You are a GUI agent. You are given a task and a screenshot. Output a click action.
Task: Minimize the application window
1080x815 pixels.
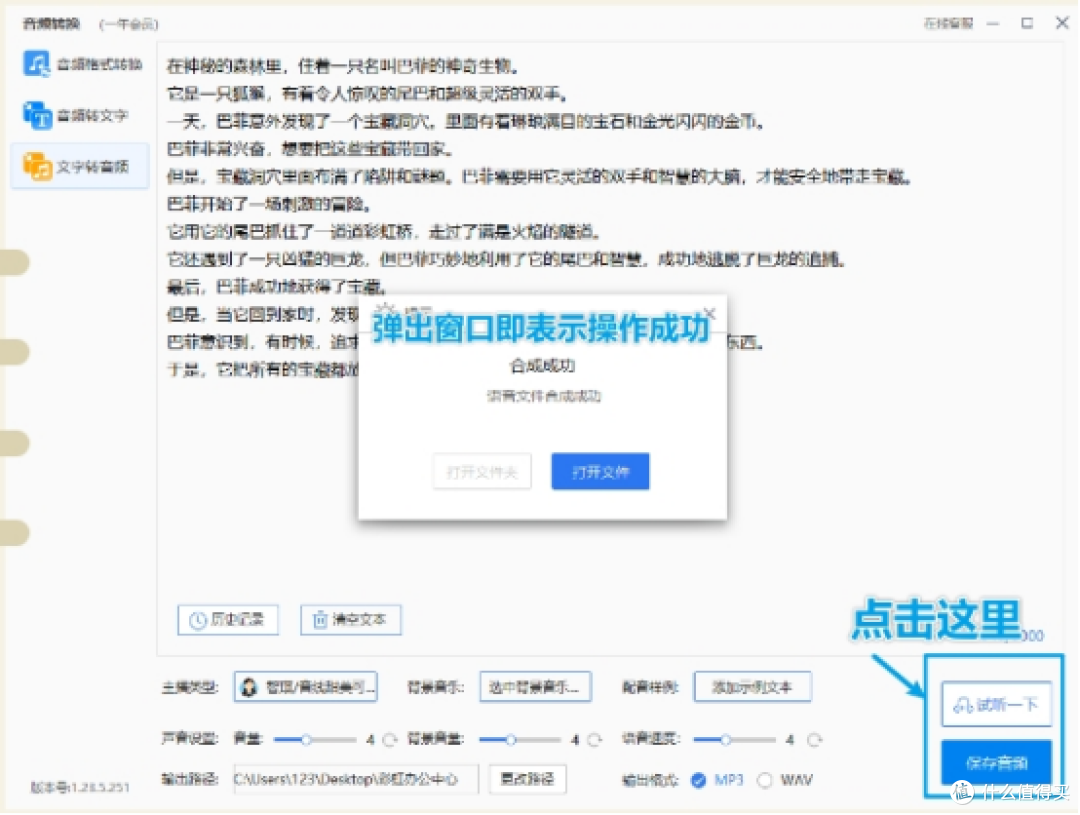993,23
